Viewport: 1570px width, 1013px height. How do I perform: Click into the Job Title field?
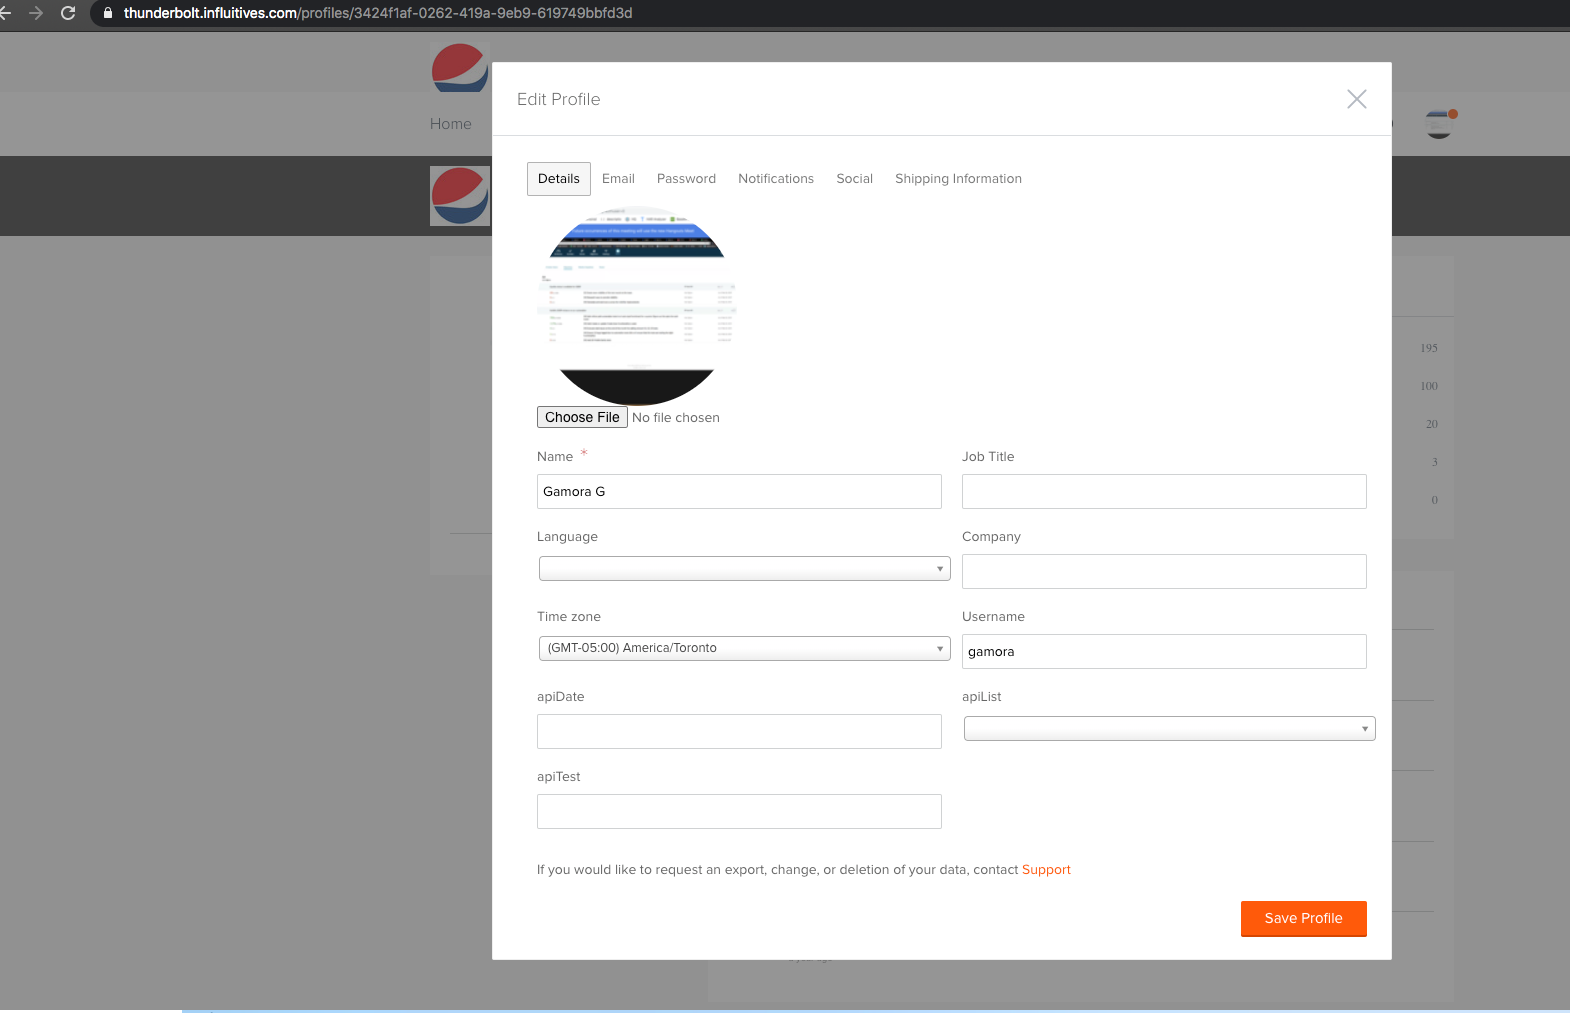[x=1164, y=492]
